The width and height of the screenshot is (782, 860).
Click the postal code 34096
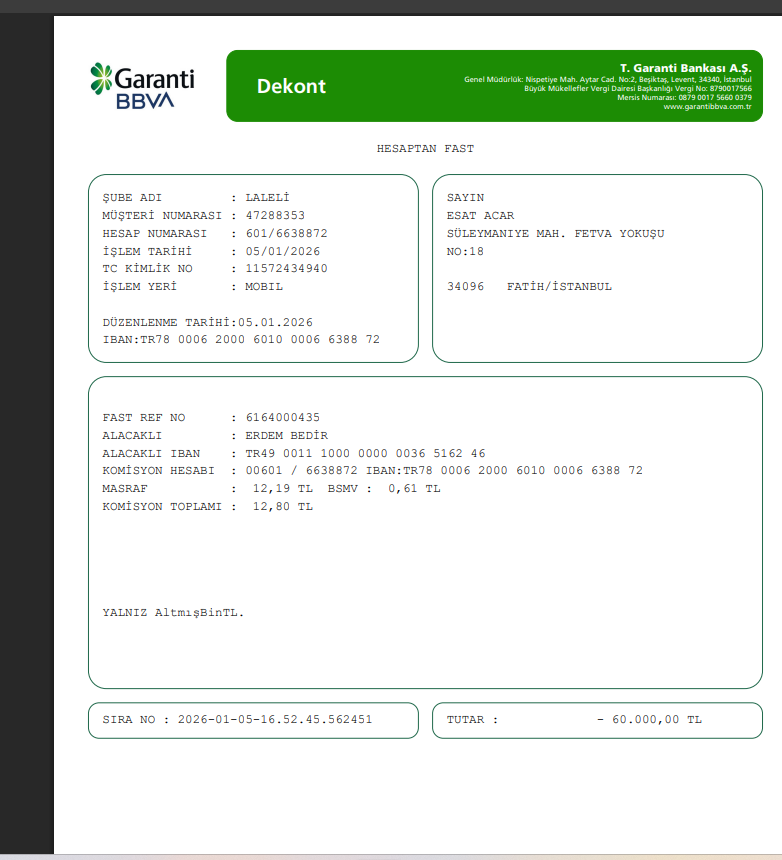[x=465, y=287]
